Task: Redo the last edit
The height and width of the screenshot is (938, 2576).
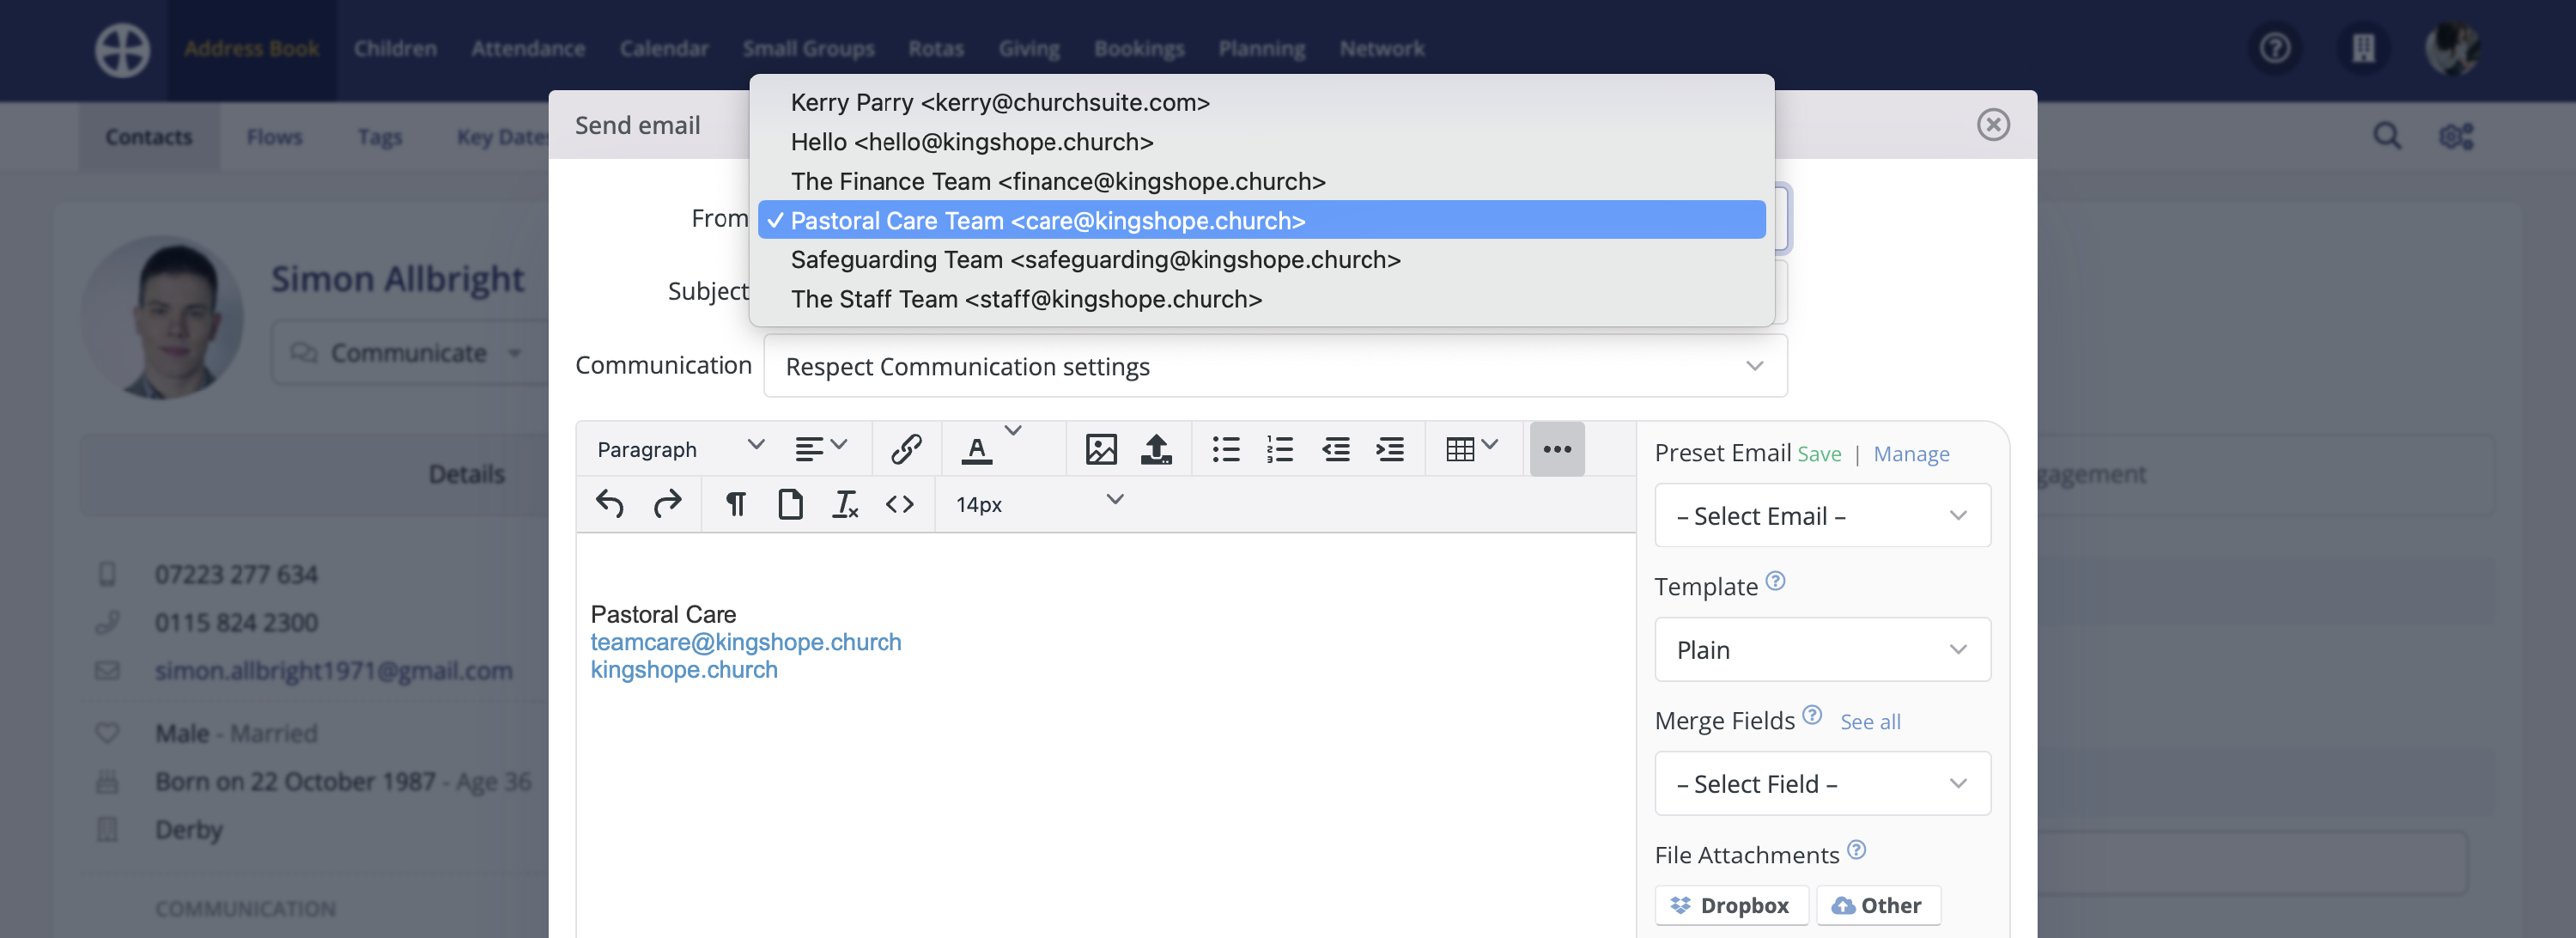Action: coord(667,504)
